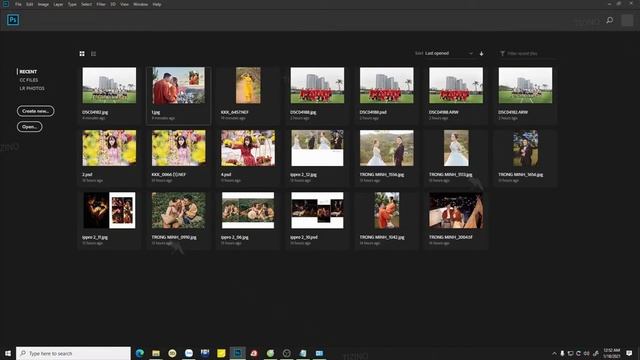Image resolution: width=640 pixels, height=360 pixels.
Task: Open the Edit menu
Action: (x=30, y=4)
